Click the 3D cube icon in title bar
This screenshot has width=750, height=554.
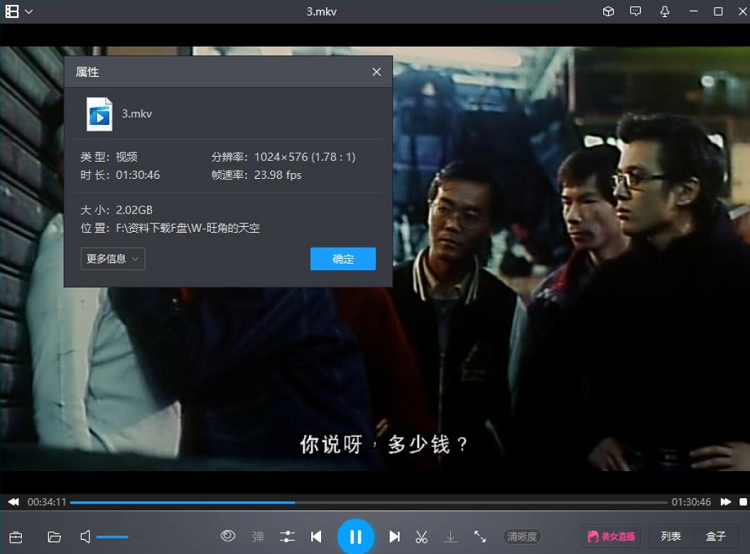[x=607, y=11]
